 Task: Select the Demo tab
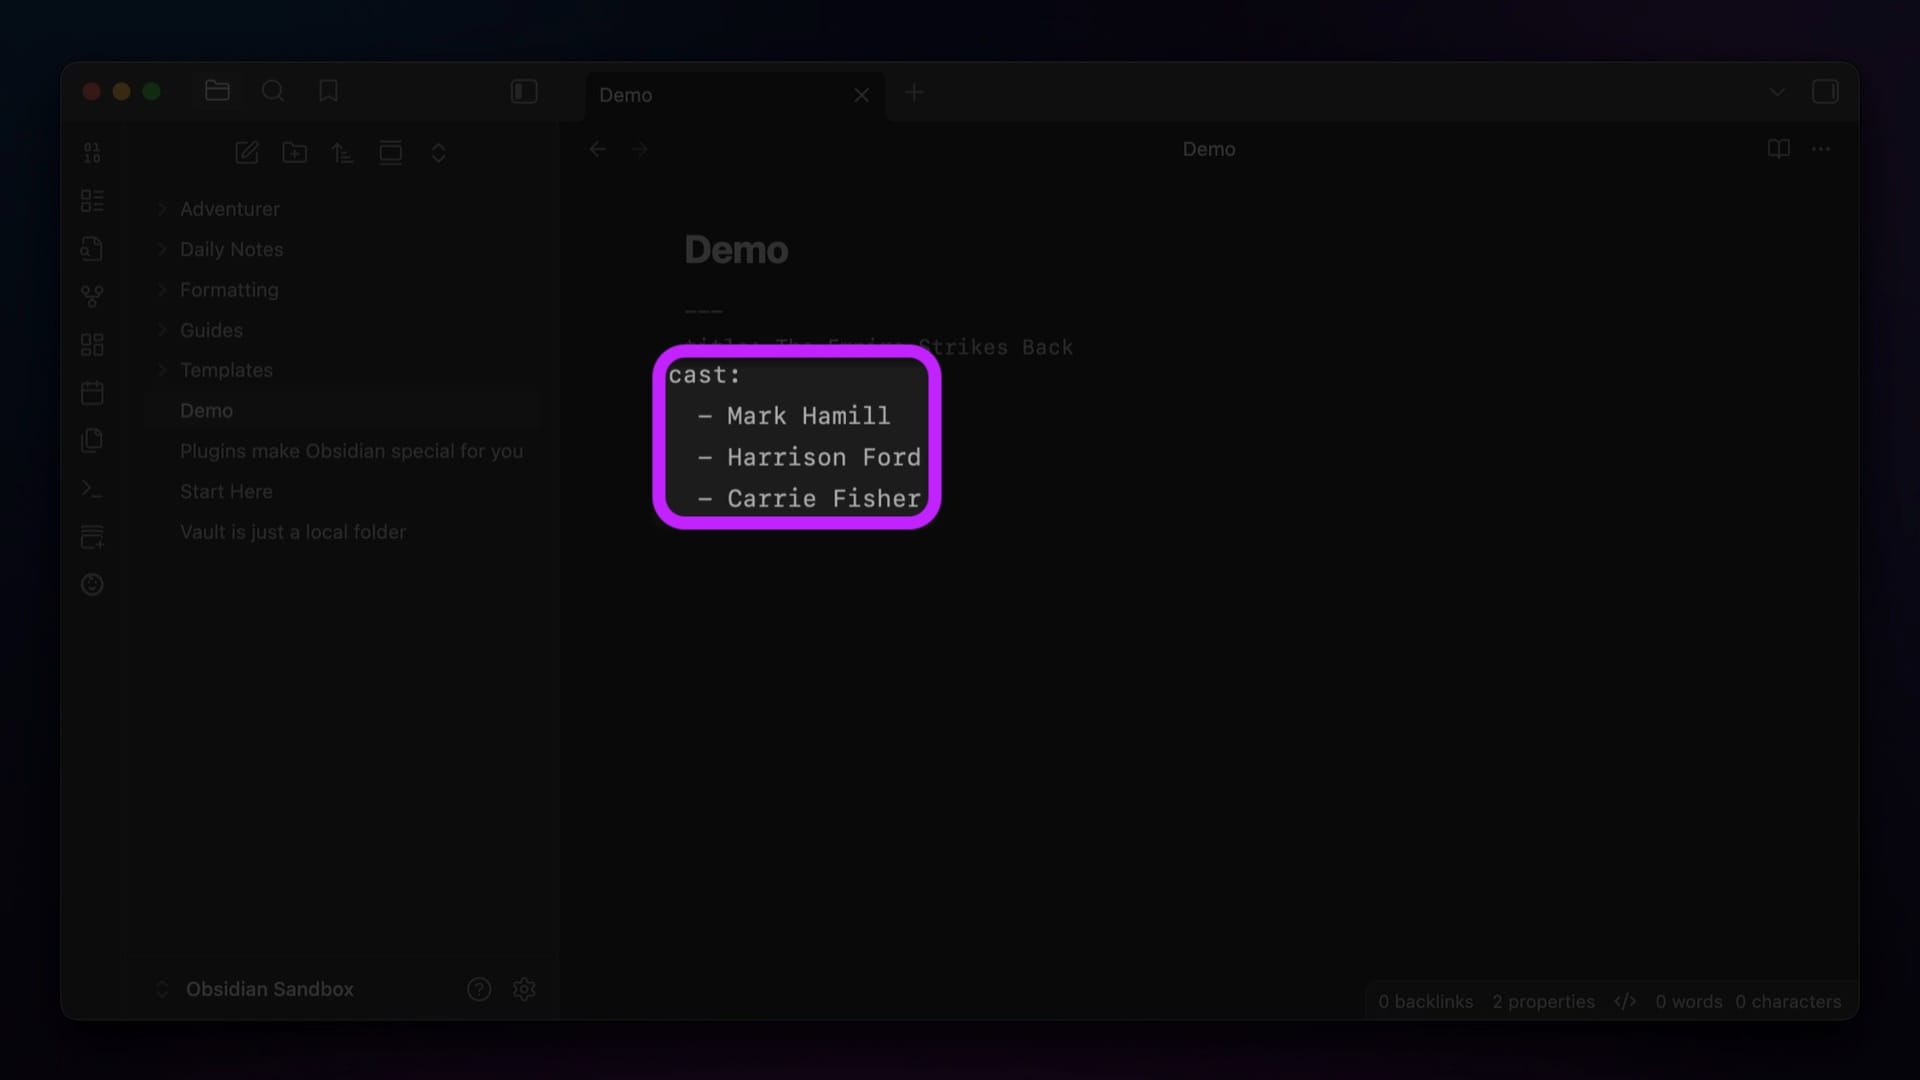pyautogui.click(x=700, y=95)
